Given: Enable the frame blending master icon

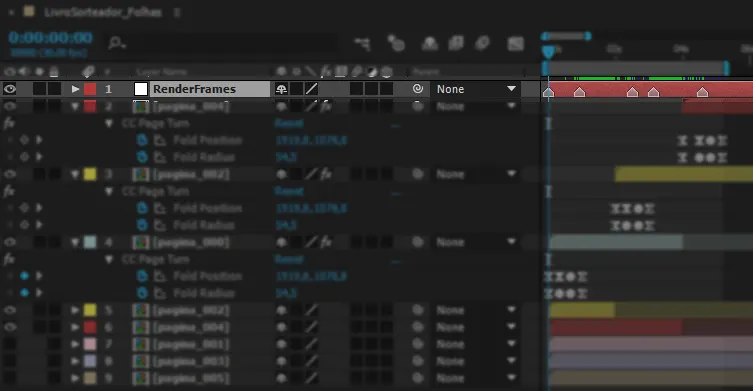Looking at the screenshot, I should tap(456, 43).
